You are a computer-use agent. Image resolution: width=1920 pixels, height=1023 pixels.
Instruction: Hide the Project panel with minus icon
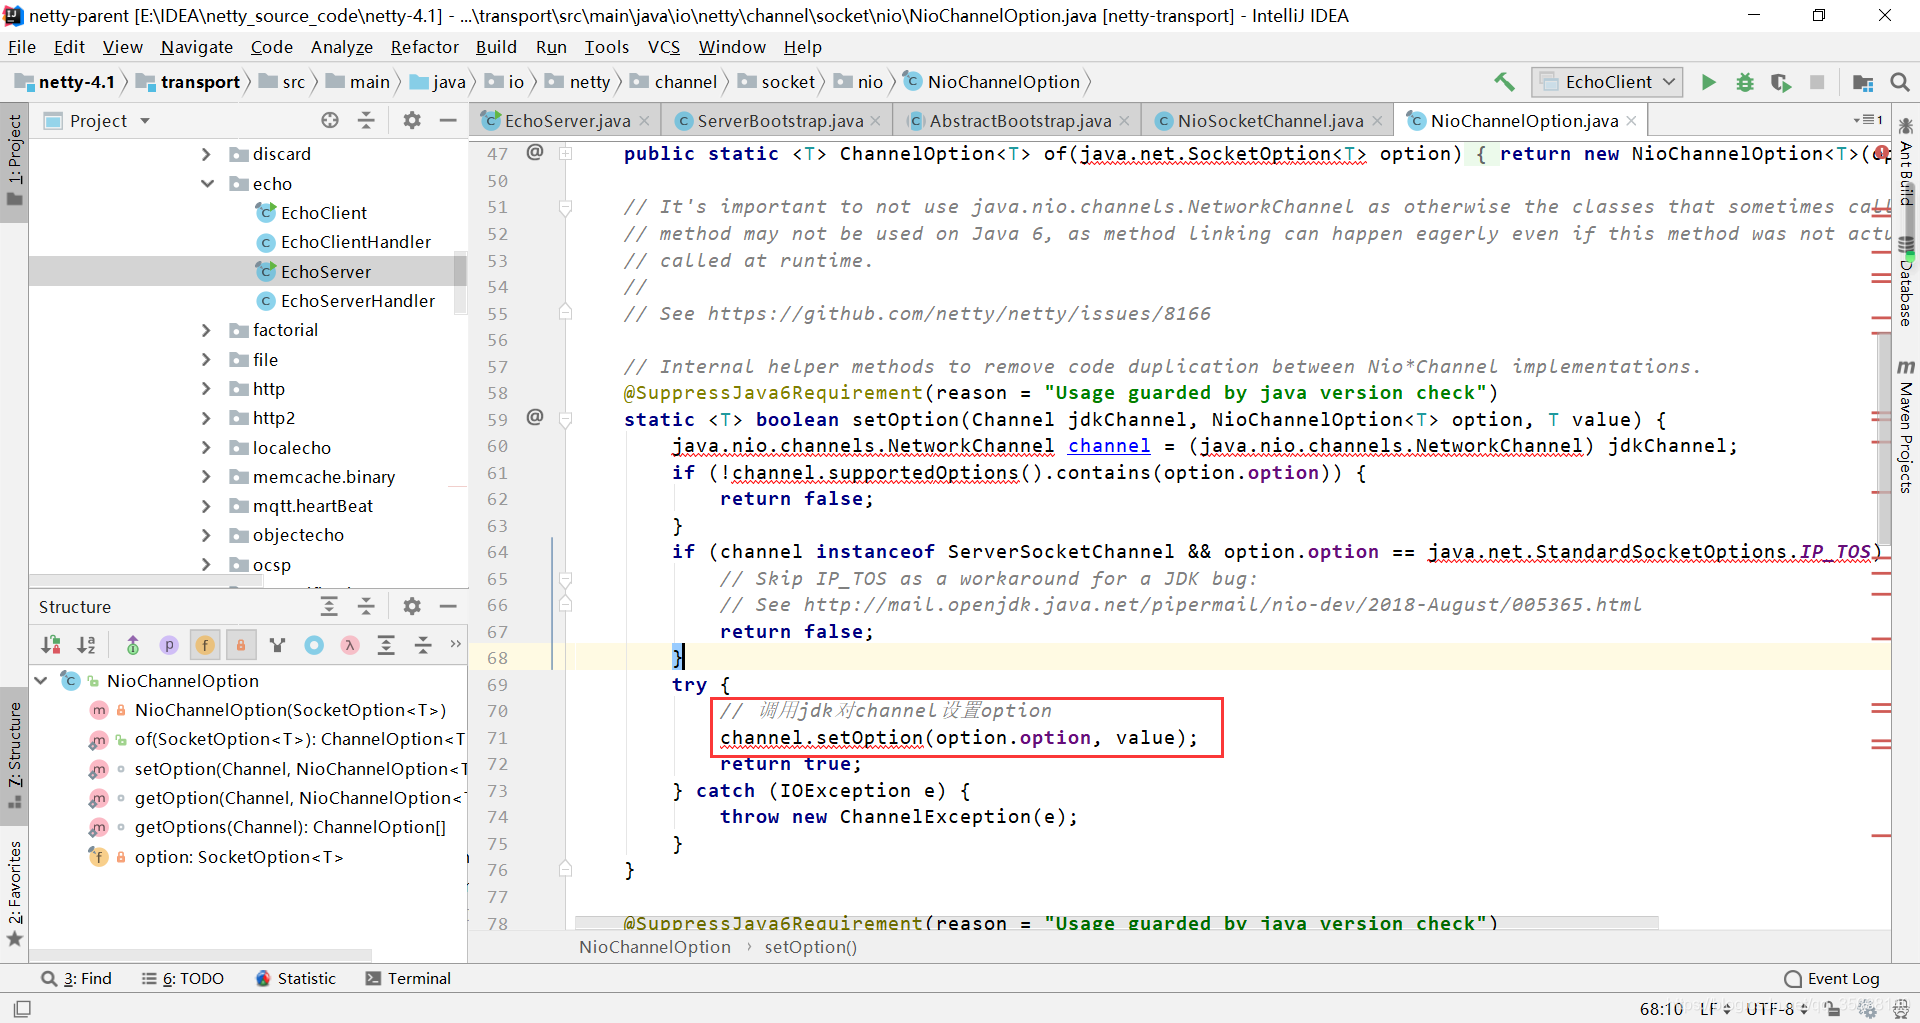[448, 120]
